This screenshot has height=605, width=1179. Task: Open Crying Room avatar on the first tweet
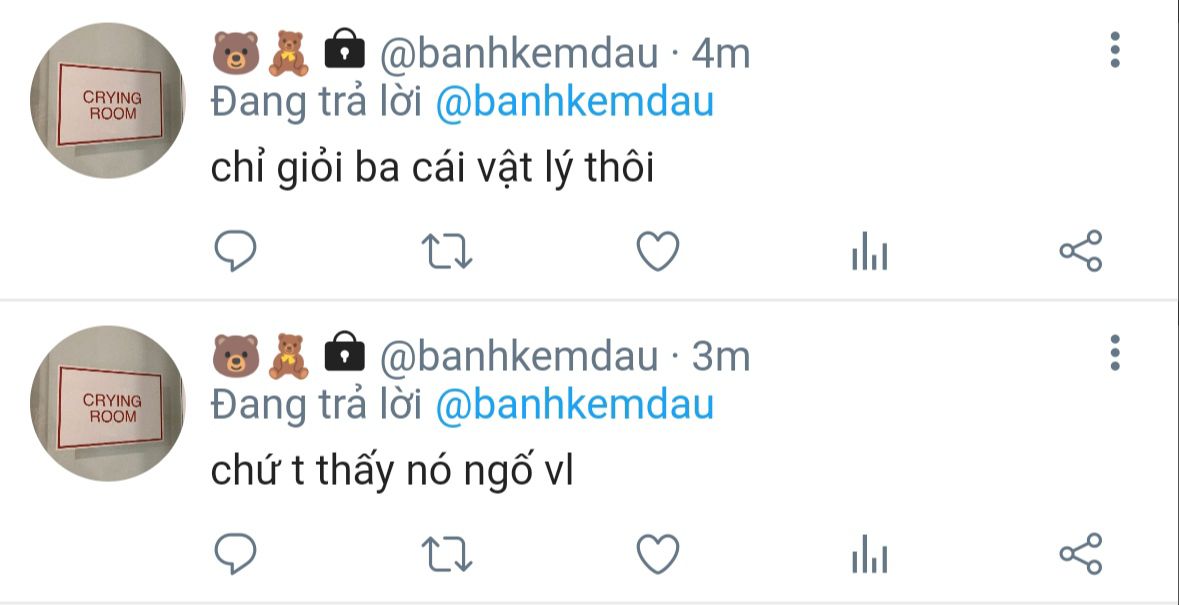(x=107, y=101)
